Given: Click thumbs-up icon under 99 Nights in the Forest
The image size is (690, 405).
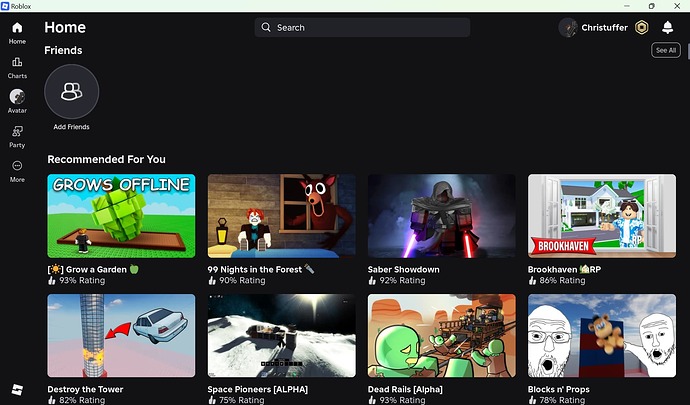Looking at the screenshot, I should (x=212, y=280).
